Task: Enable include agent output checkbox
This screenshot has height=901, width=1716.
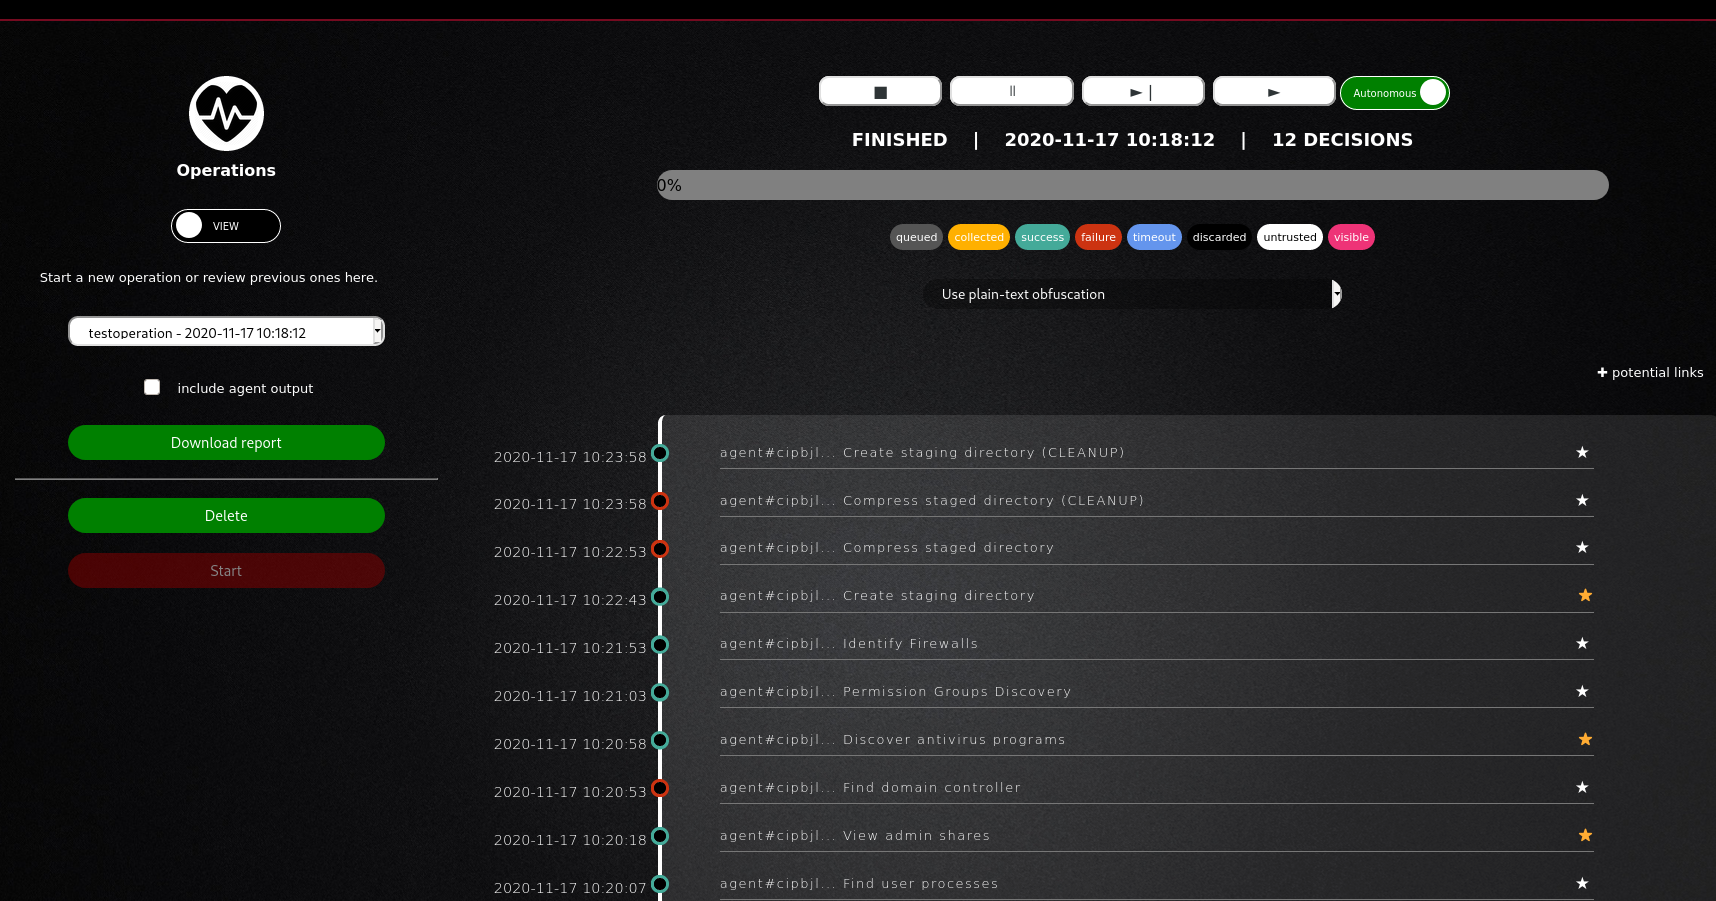Action: pos(152,387)
